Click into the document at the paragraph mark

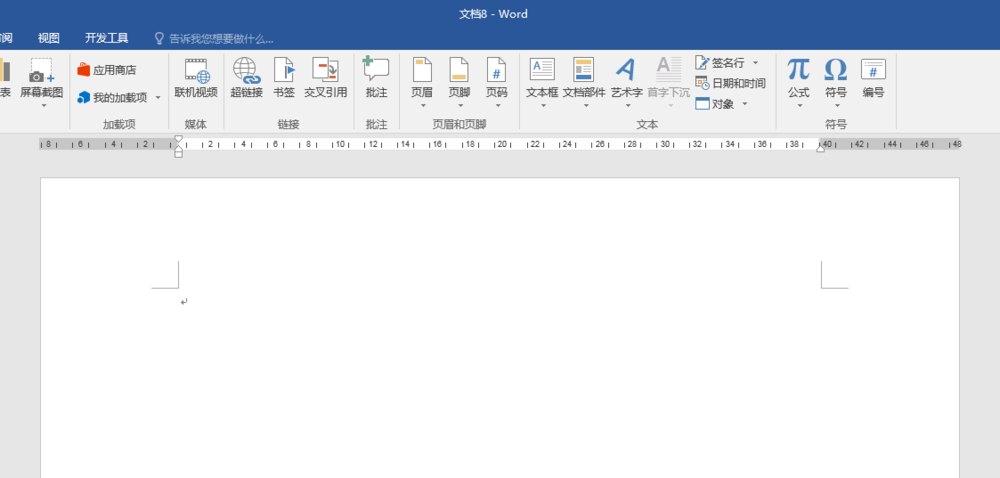click(x=184, y=301)
